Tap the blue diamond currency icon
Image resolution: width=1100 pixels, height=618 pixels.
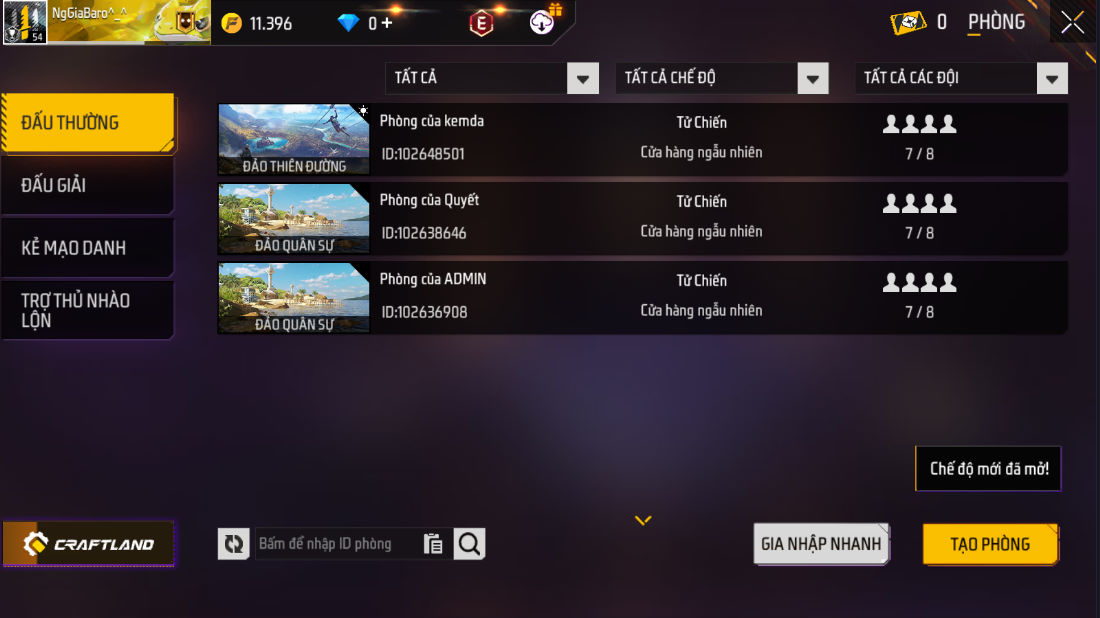(348, 23)
